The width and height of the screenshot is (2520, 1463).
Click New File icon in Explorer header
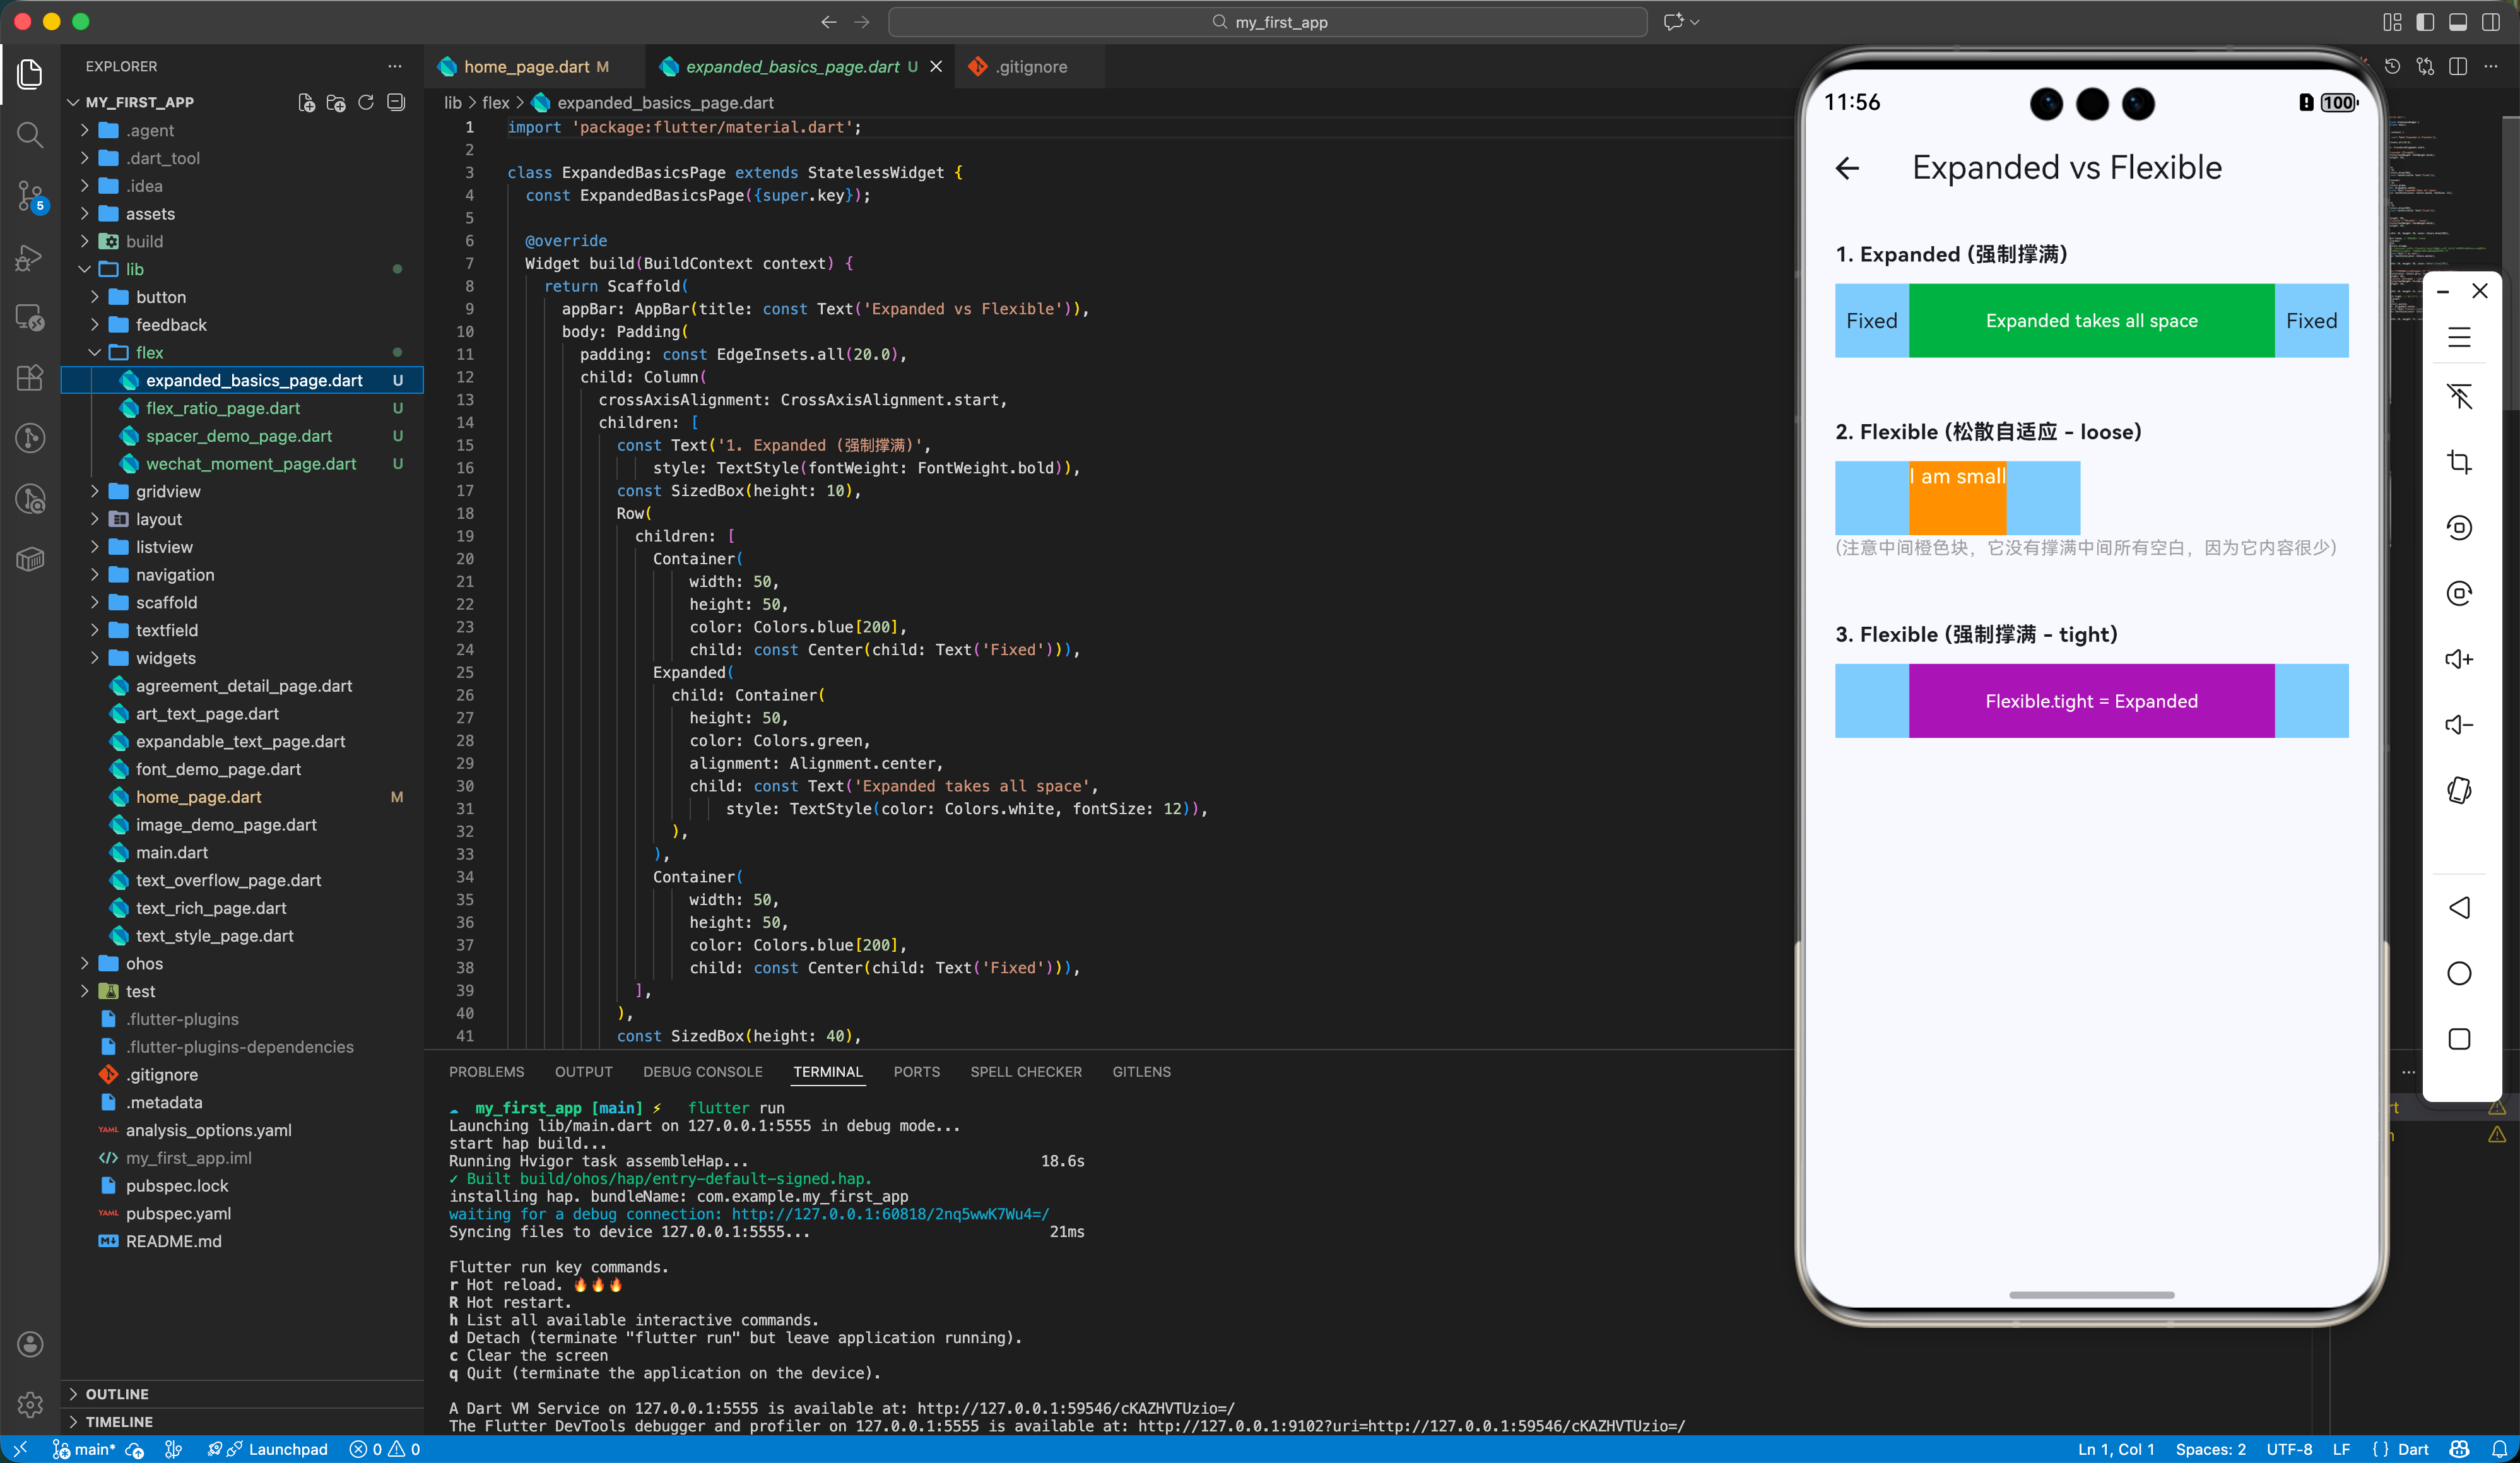(306, 102)
